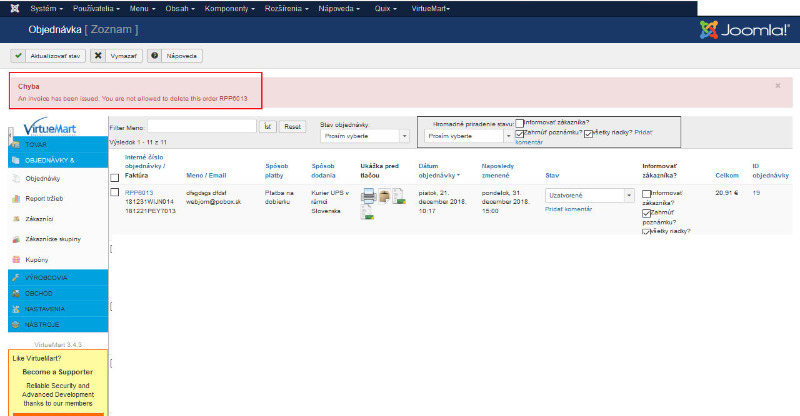Click the X icon on Vymazať button
Viewport: 800px width, 416px height.
tap(98, 56)
